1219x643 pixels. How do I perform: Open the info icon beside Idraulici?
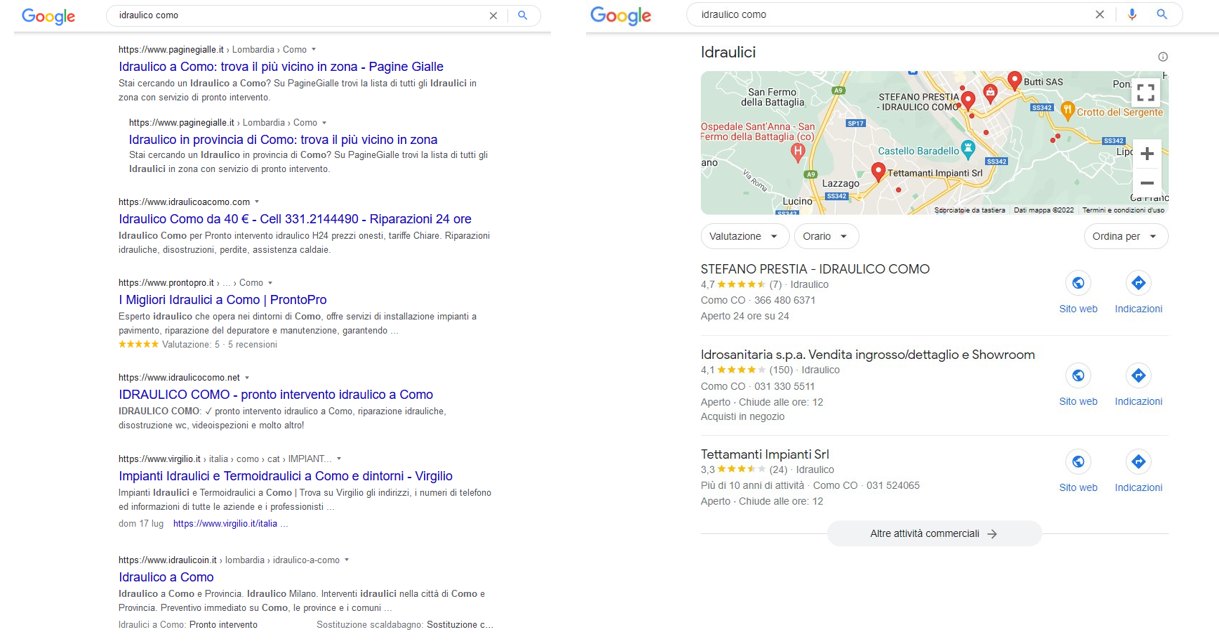coord(1162,57)
